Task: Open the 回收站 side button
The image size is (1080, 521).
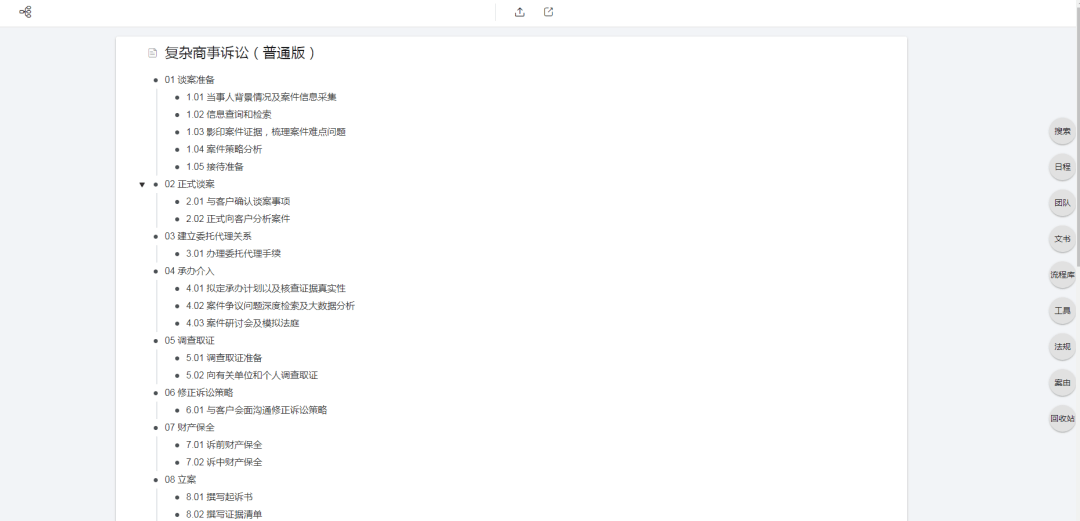Action: [1062, 418]
